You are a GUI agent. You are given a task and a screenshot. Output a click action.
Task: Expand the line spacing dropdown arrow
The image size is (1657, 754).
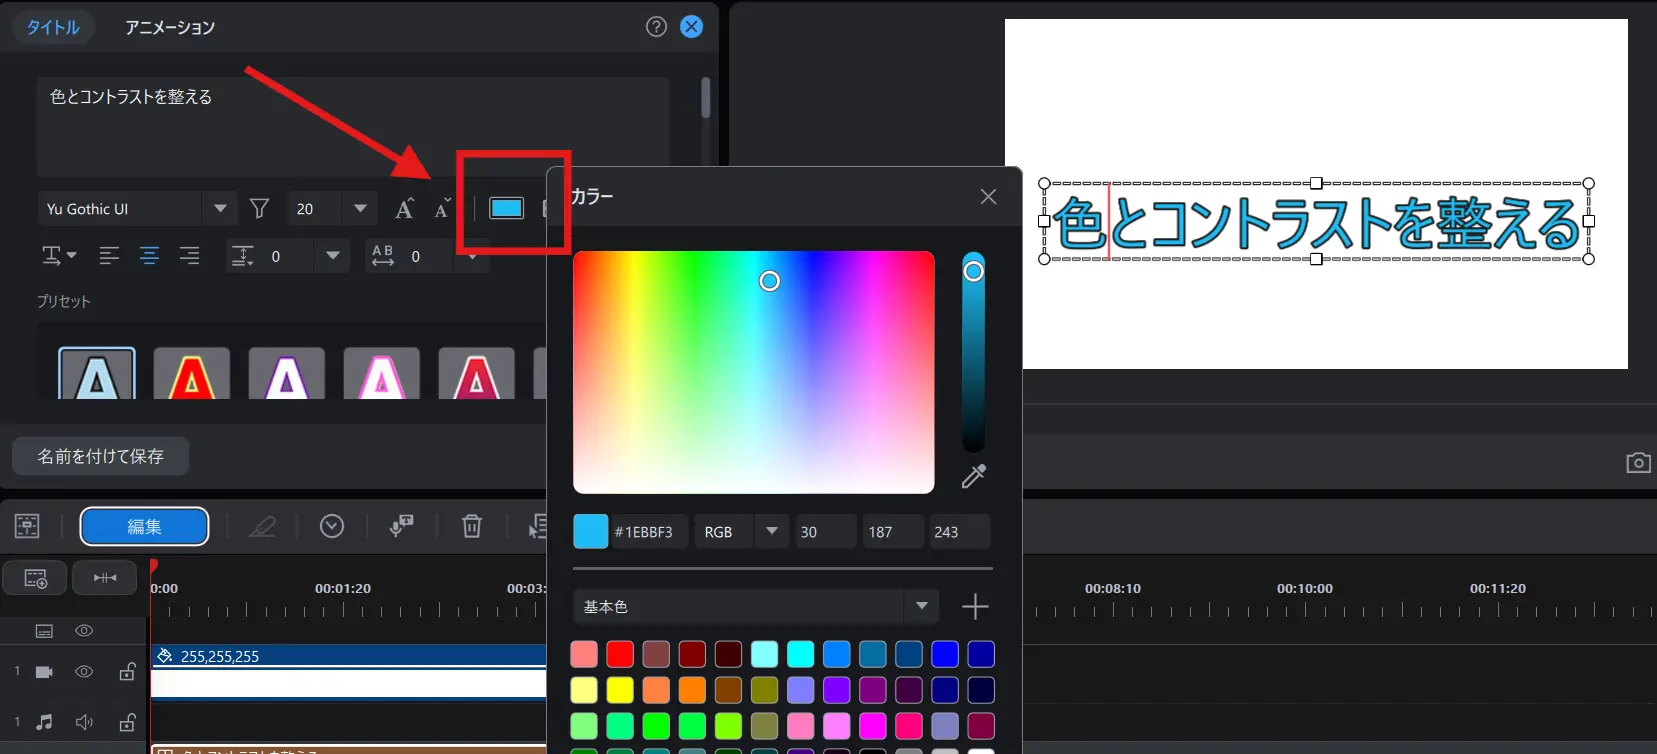[x=333, y=256]
